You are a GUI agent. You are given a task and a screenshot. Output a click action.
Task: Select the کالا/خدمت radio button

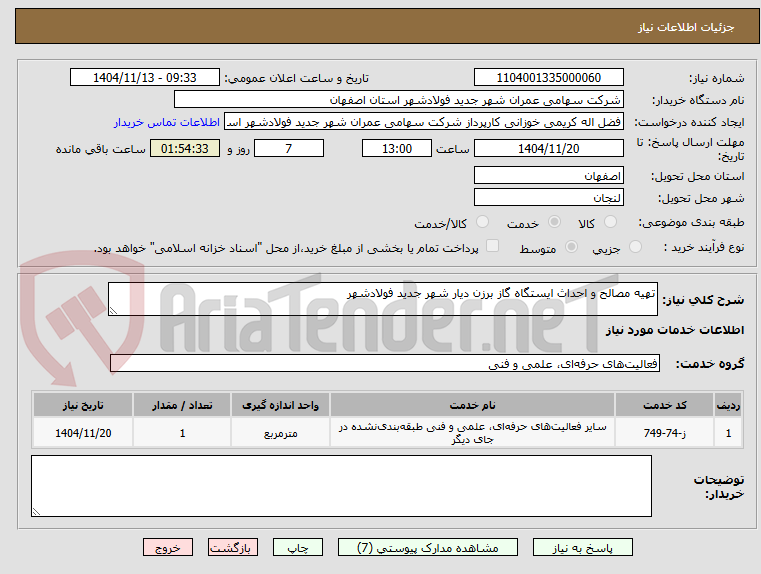482,222
